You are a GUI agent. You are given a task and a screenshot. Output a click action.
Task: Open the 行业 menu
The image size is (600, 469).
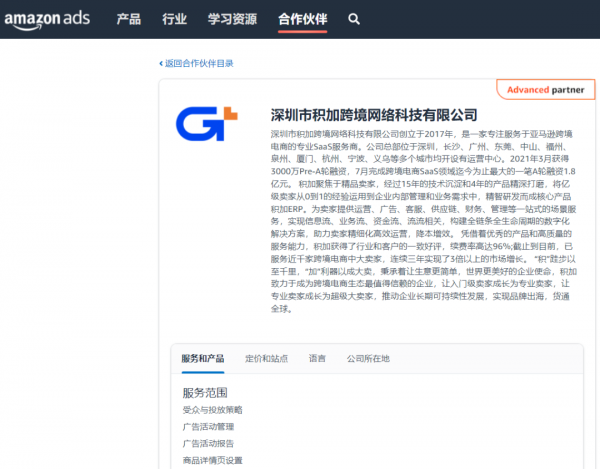pos(174,19)
